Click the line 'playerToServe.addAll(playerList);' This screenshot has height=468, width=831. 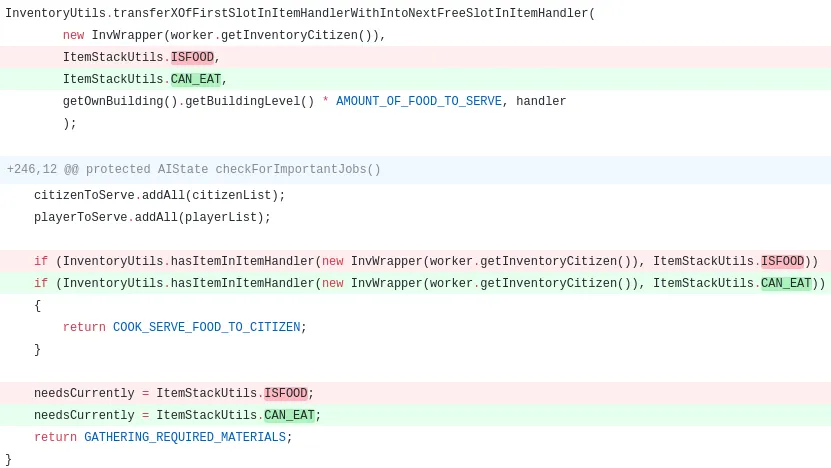coord(152,217)
